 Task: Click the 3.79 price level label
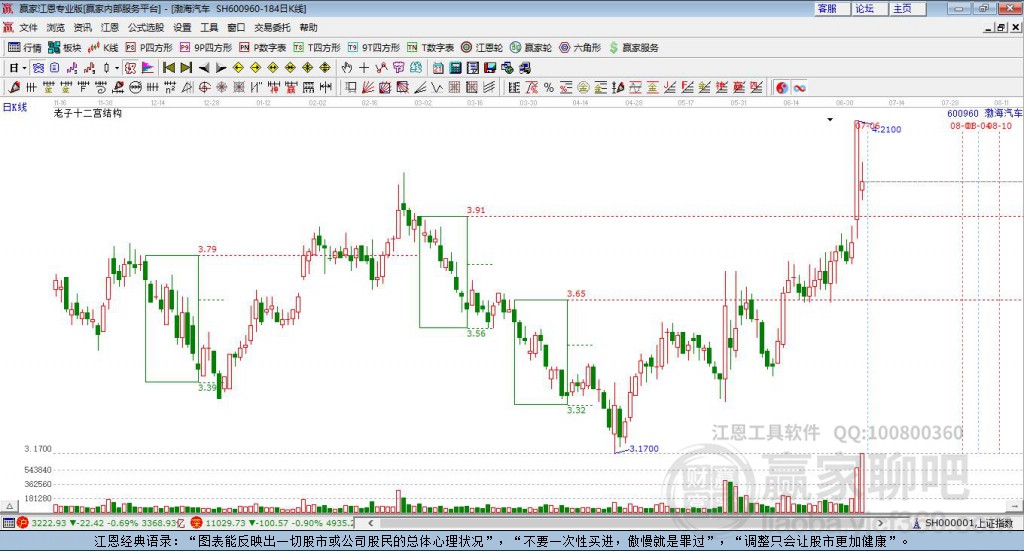[x=207, y=249]
